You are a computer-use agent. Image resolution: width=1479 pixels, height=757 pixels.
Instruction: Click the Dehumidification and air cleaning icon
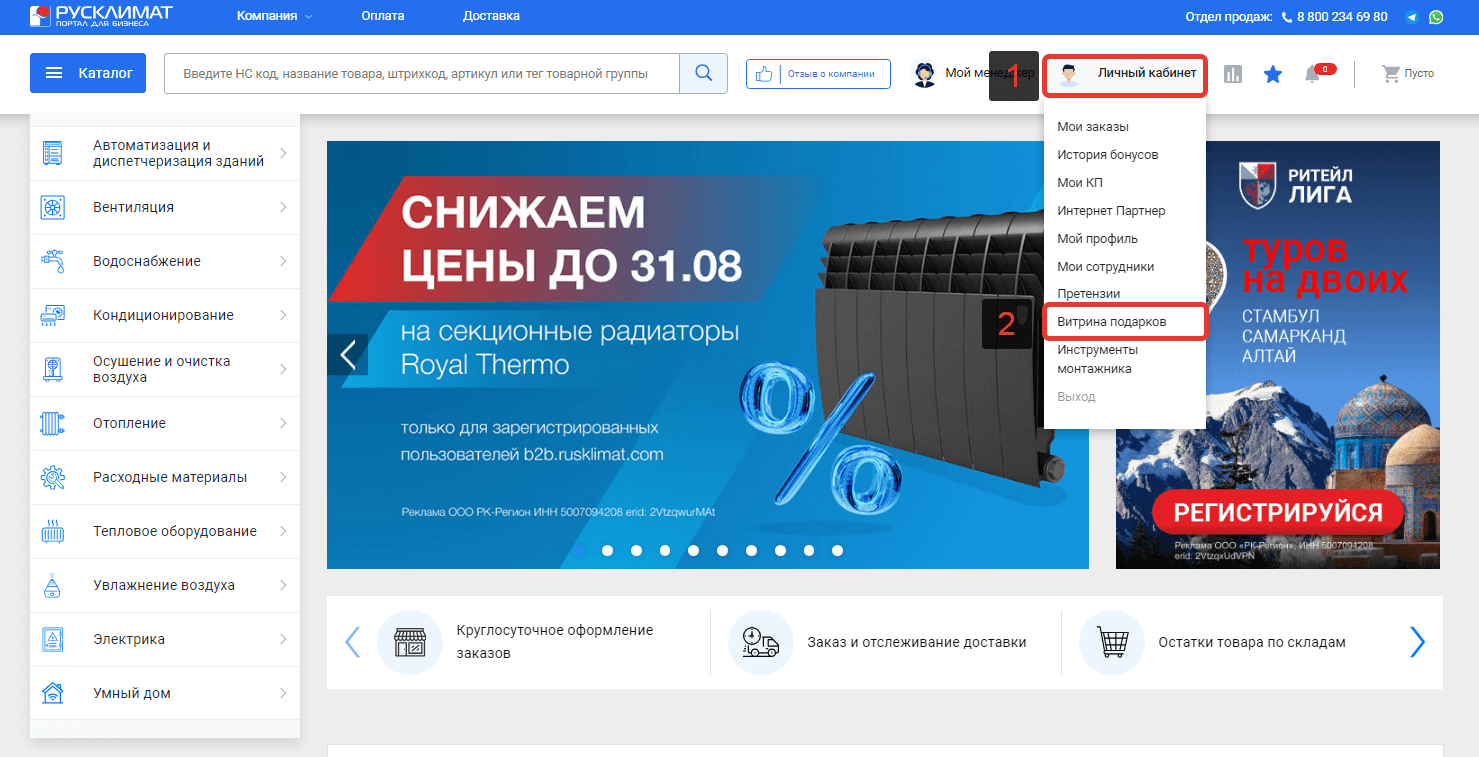53,369
